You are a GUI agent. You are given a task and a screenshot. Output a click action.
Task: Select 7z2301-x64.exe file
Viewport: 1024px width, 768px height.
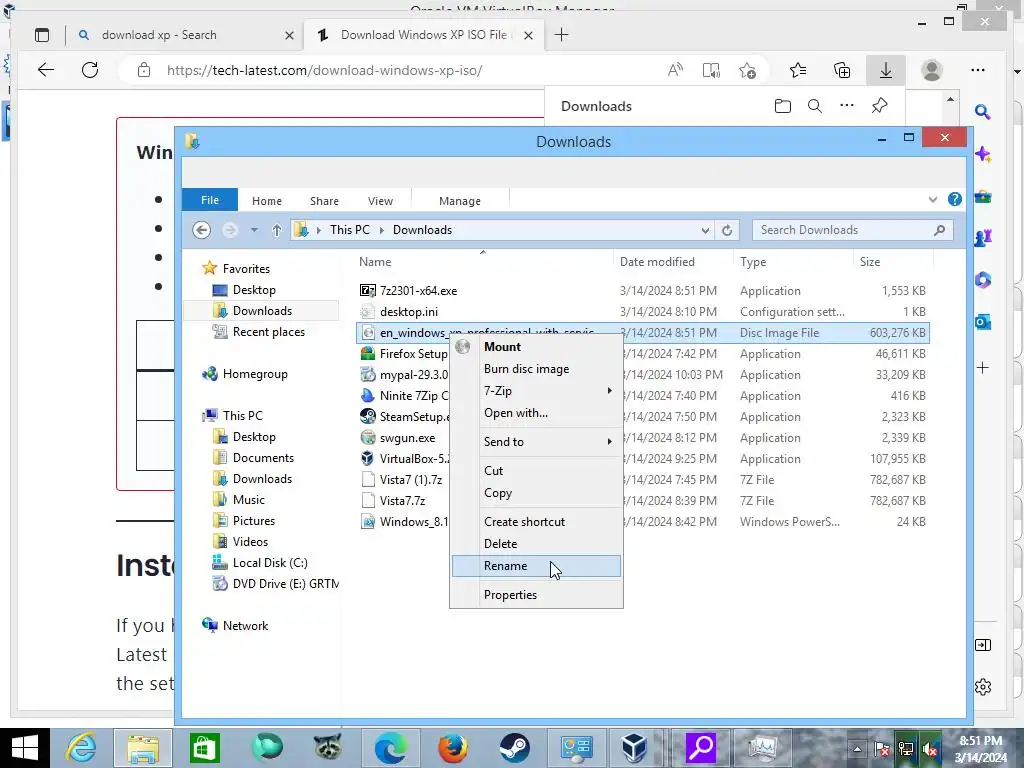pos(419,291)
